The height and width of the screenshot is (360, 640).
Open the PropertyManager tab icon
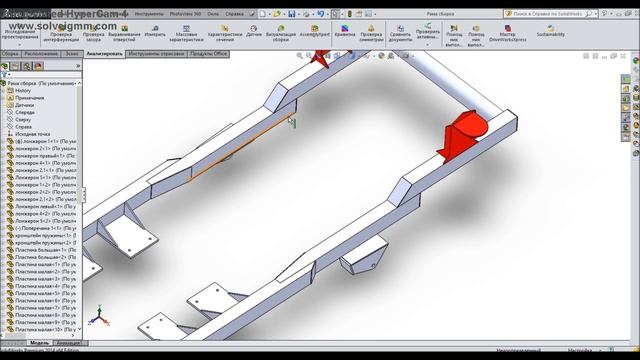tap(15, 66)
